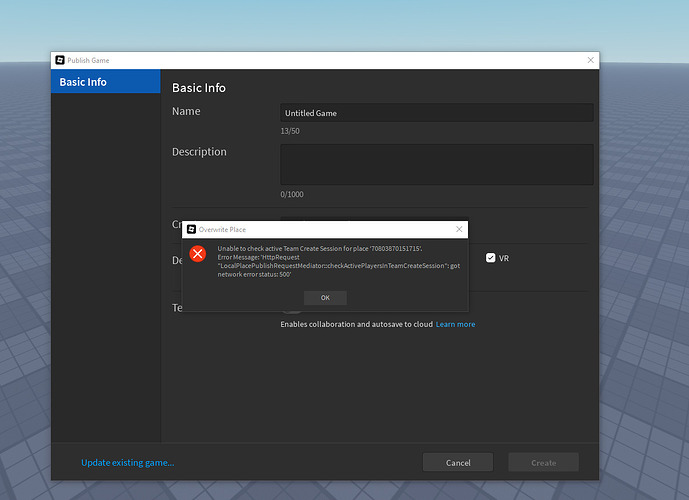Click the 13/50 character count text
The height and width of the screenshot is (500, 689).
[x=290, y=131]
